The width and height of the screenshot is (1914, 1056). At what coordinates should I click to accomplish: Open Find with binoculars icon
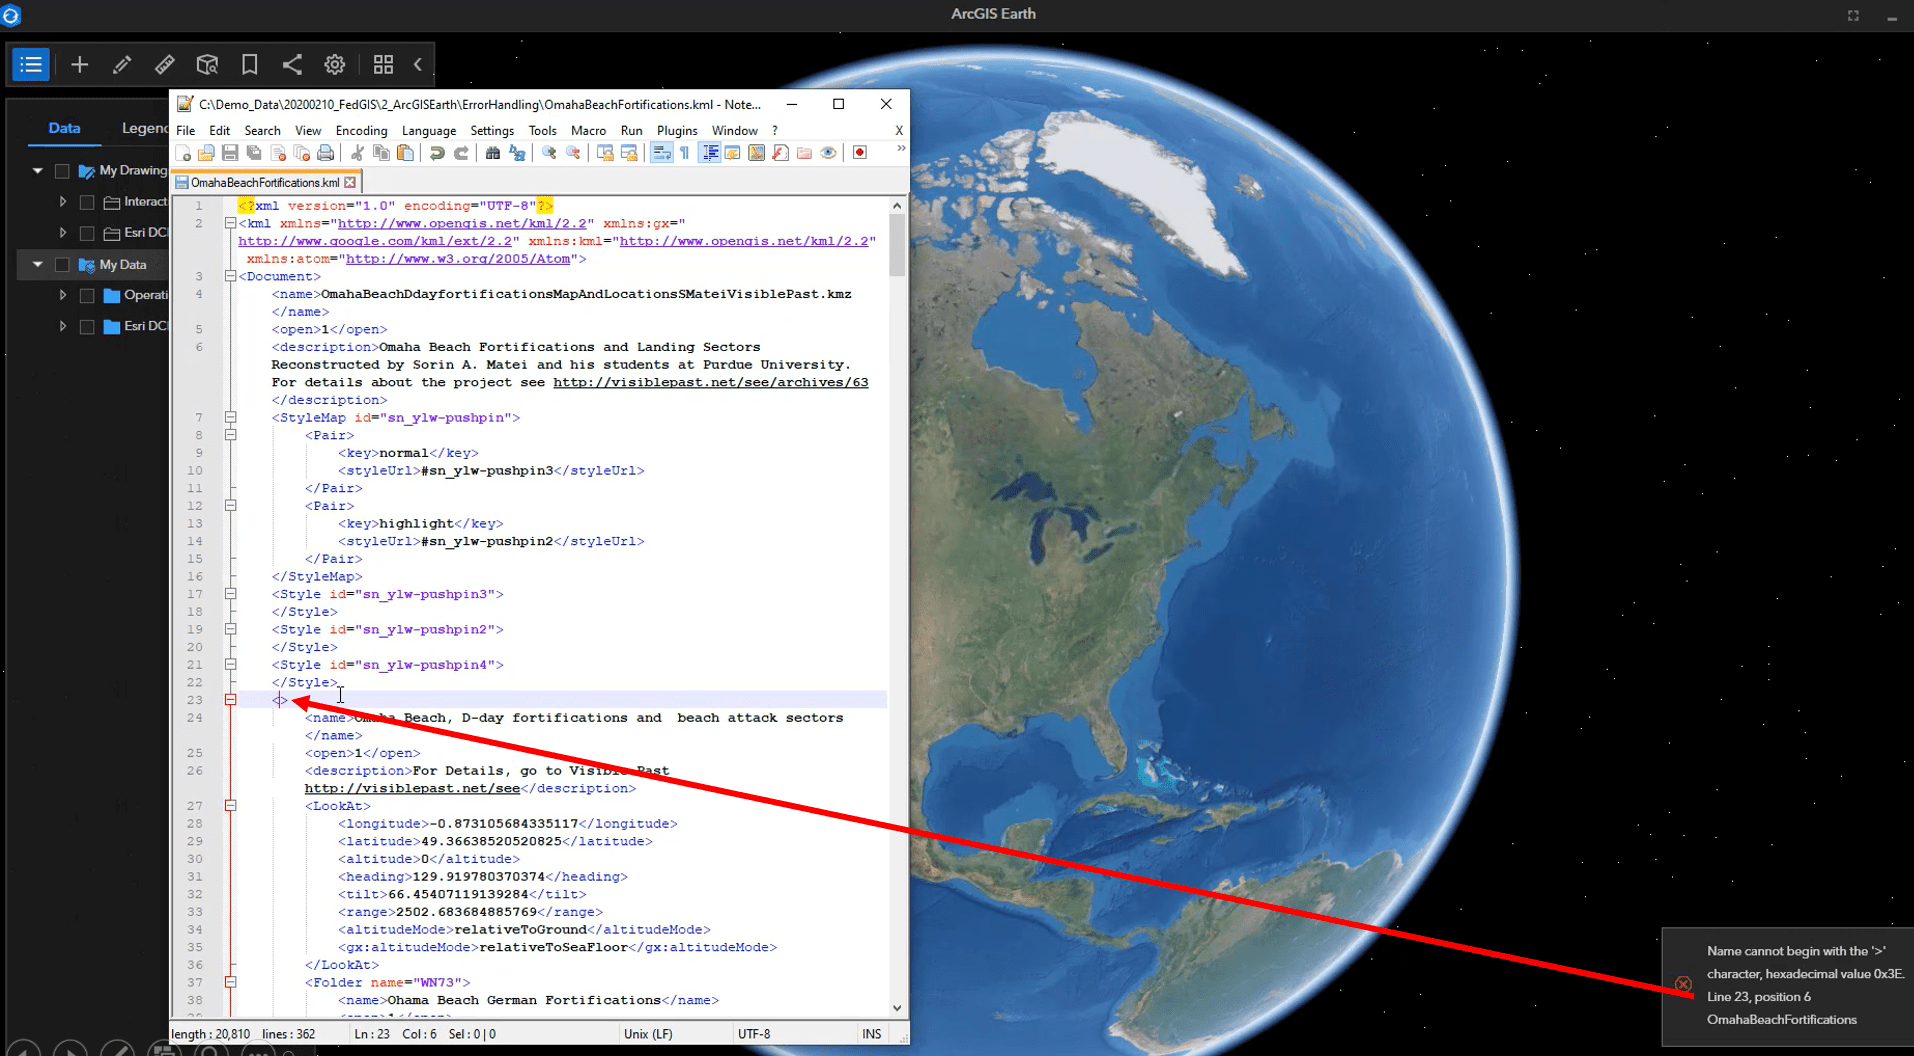coord(493,153)
